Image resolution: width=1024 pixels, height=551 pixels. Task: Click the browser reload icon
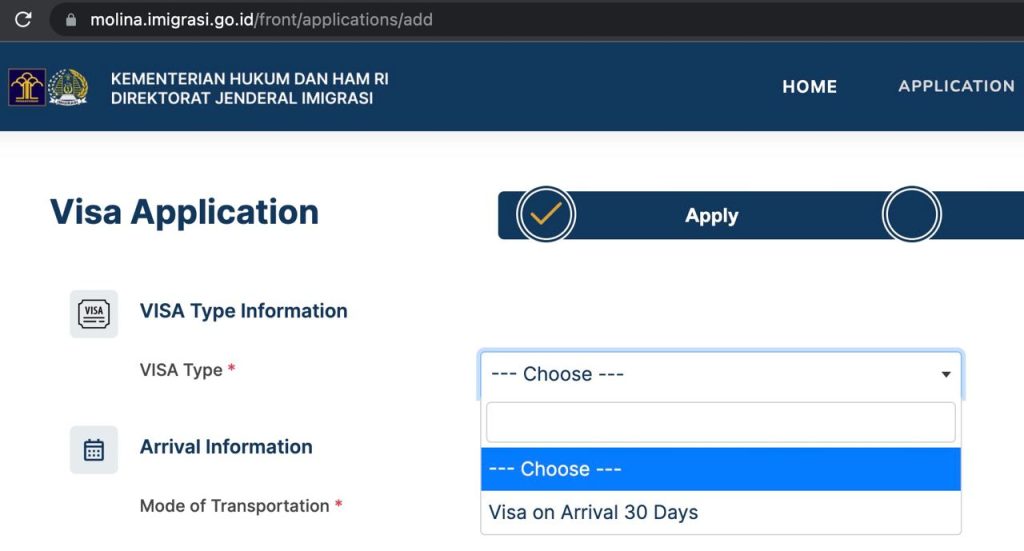[23, 19]
